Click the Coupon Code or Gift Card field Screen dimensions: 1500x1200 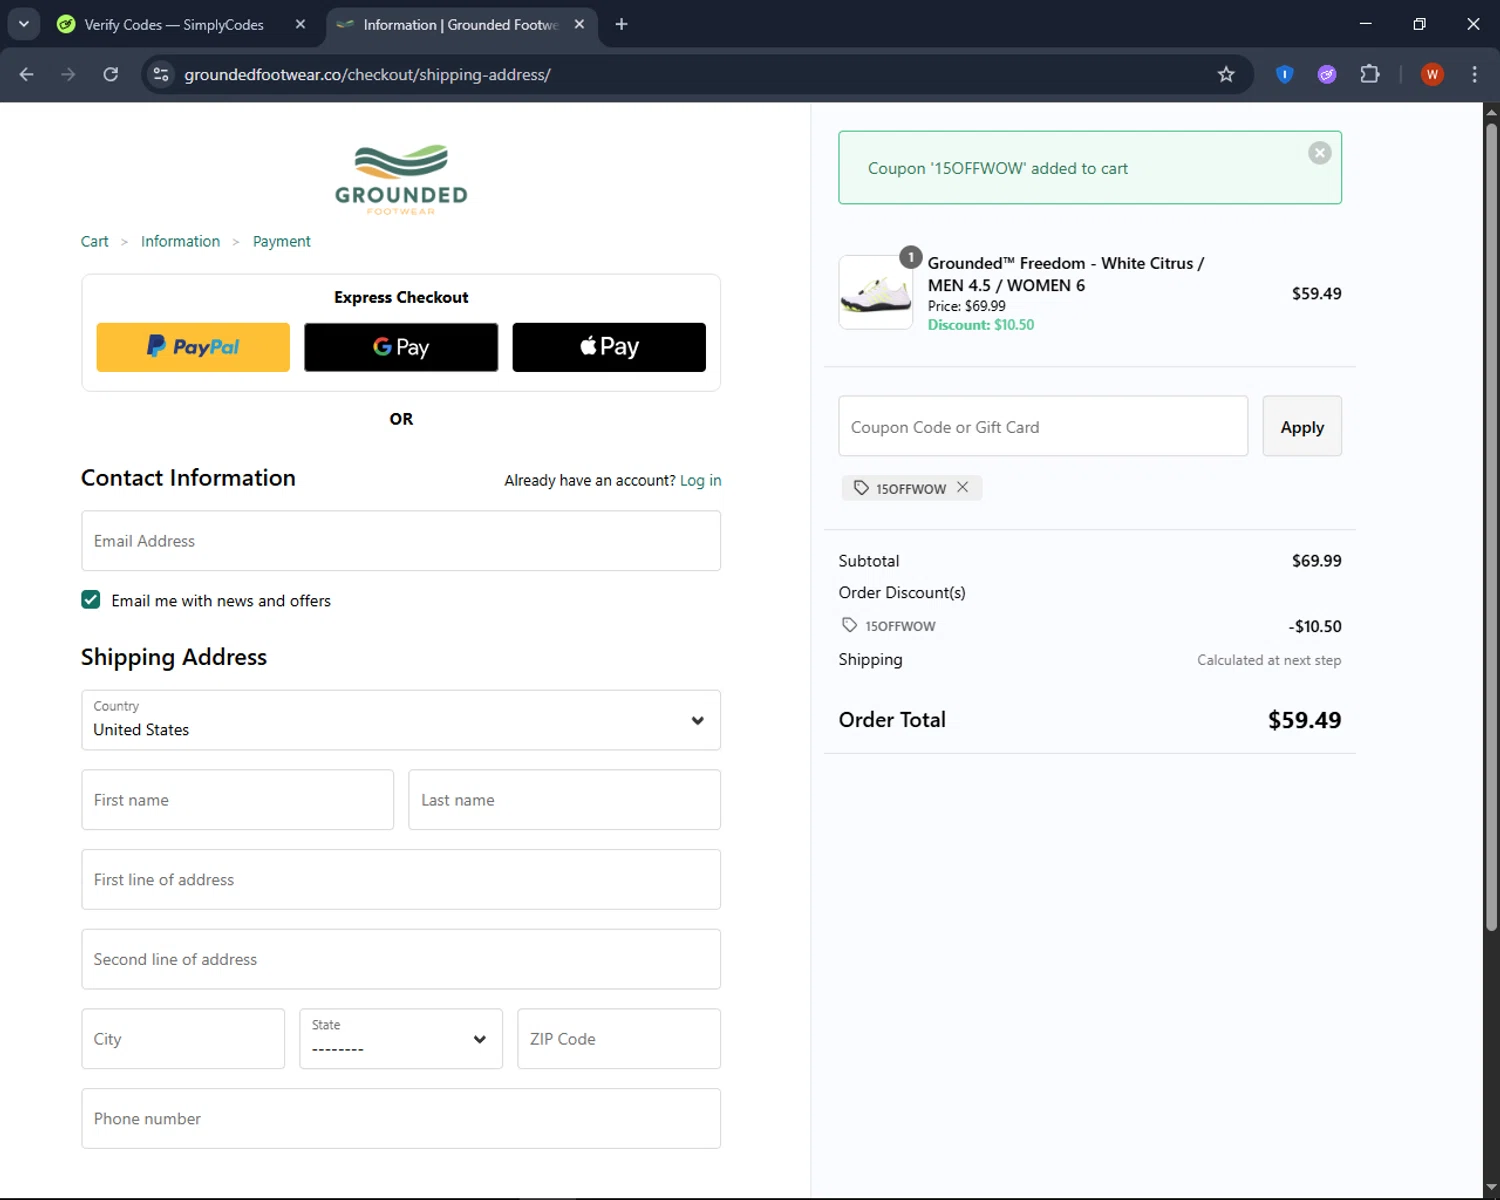tap(1043, 426)
